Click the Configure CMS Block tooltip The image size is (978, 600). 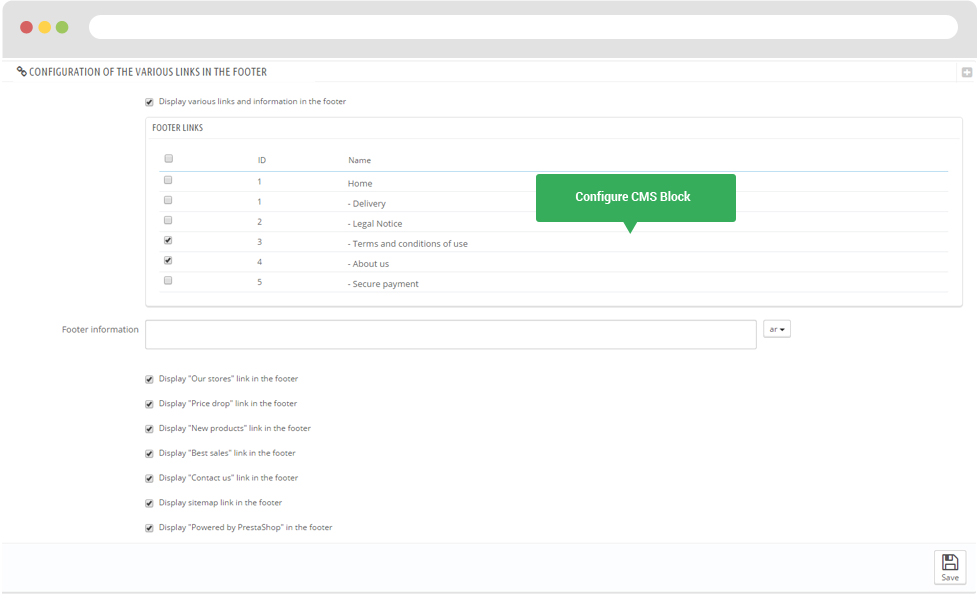pyautogui.click(x=634, y=197)
